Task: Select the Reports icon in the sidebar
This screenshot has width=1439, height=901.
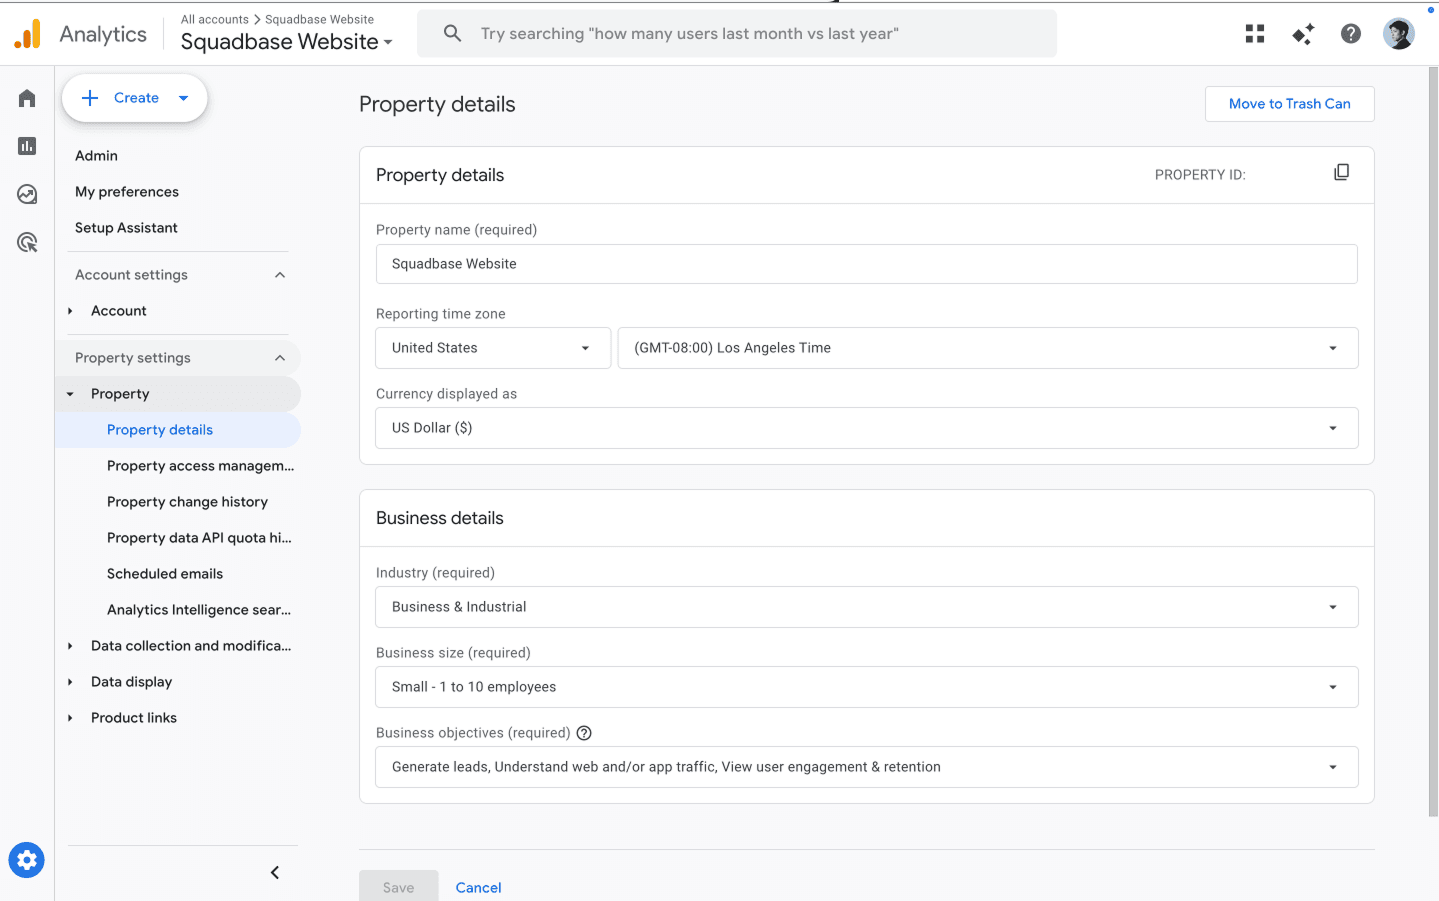Action: click(x=26, y=145)
